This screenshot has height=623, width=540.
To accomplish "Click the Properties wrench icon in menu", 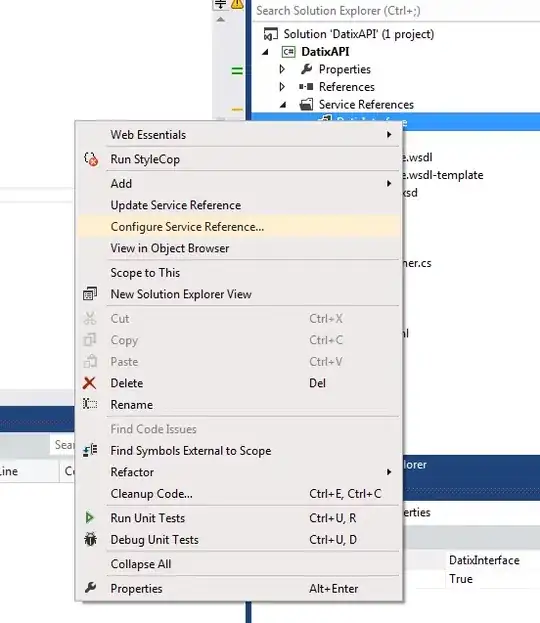I will (90, 588).
